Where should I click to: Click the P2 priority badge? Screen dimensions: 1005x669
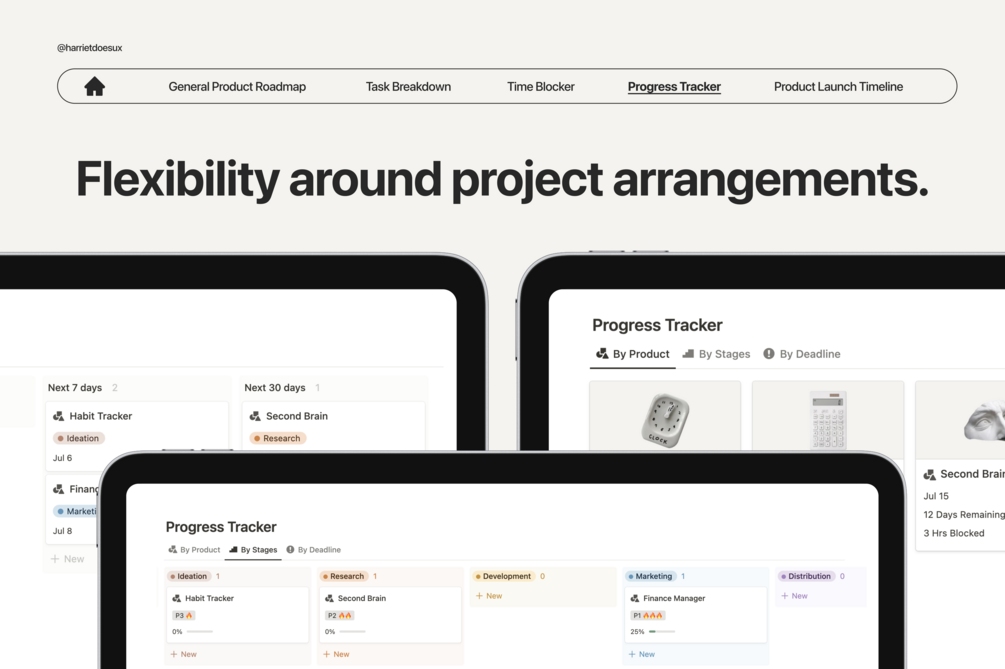click(340, 615)
